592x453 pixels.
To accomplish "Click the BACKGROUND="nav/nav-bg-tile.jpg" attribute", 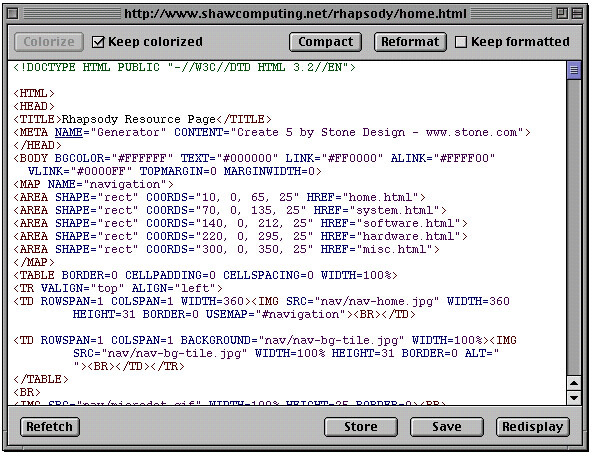I will [x=292, y=341].
